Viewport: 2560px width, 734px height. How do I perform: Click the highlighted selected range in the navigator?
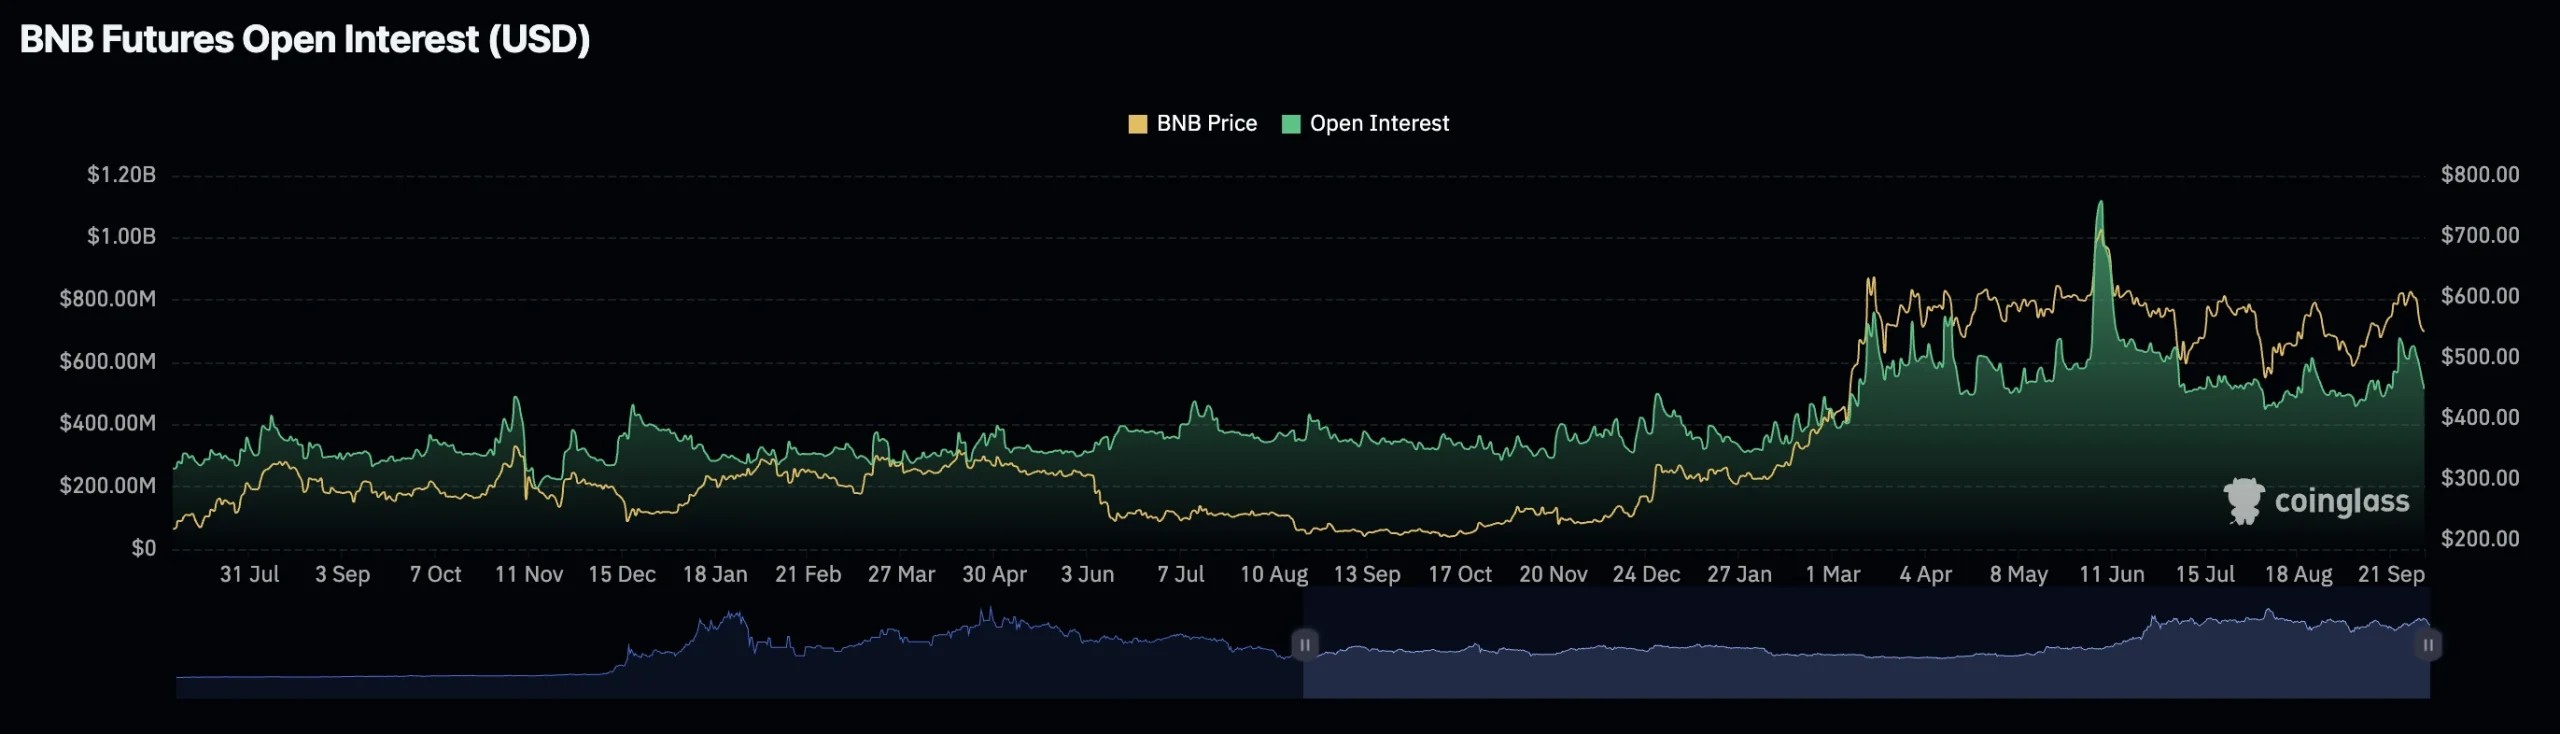tap(1866, 643)
